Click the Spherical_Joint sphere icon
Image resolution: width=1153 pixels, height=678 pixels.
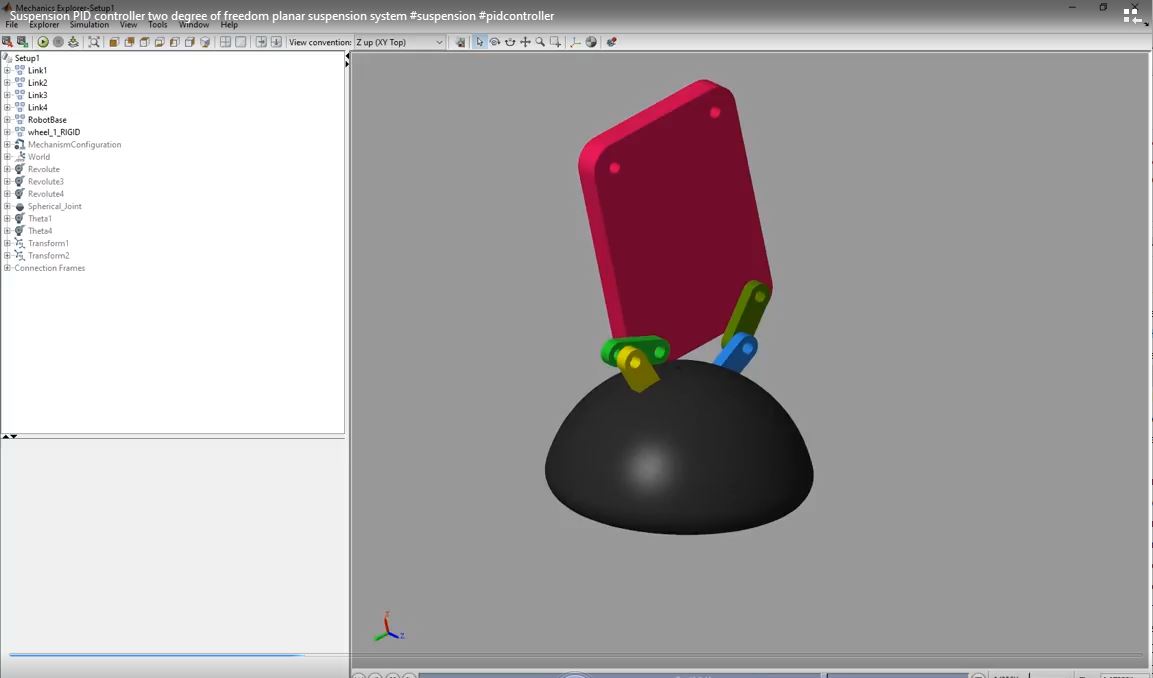(x=20, y=207)
